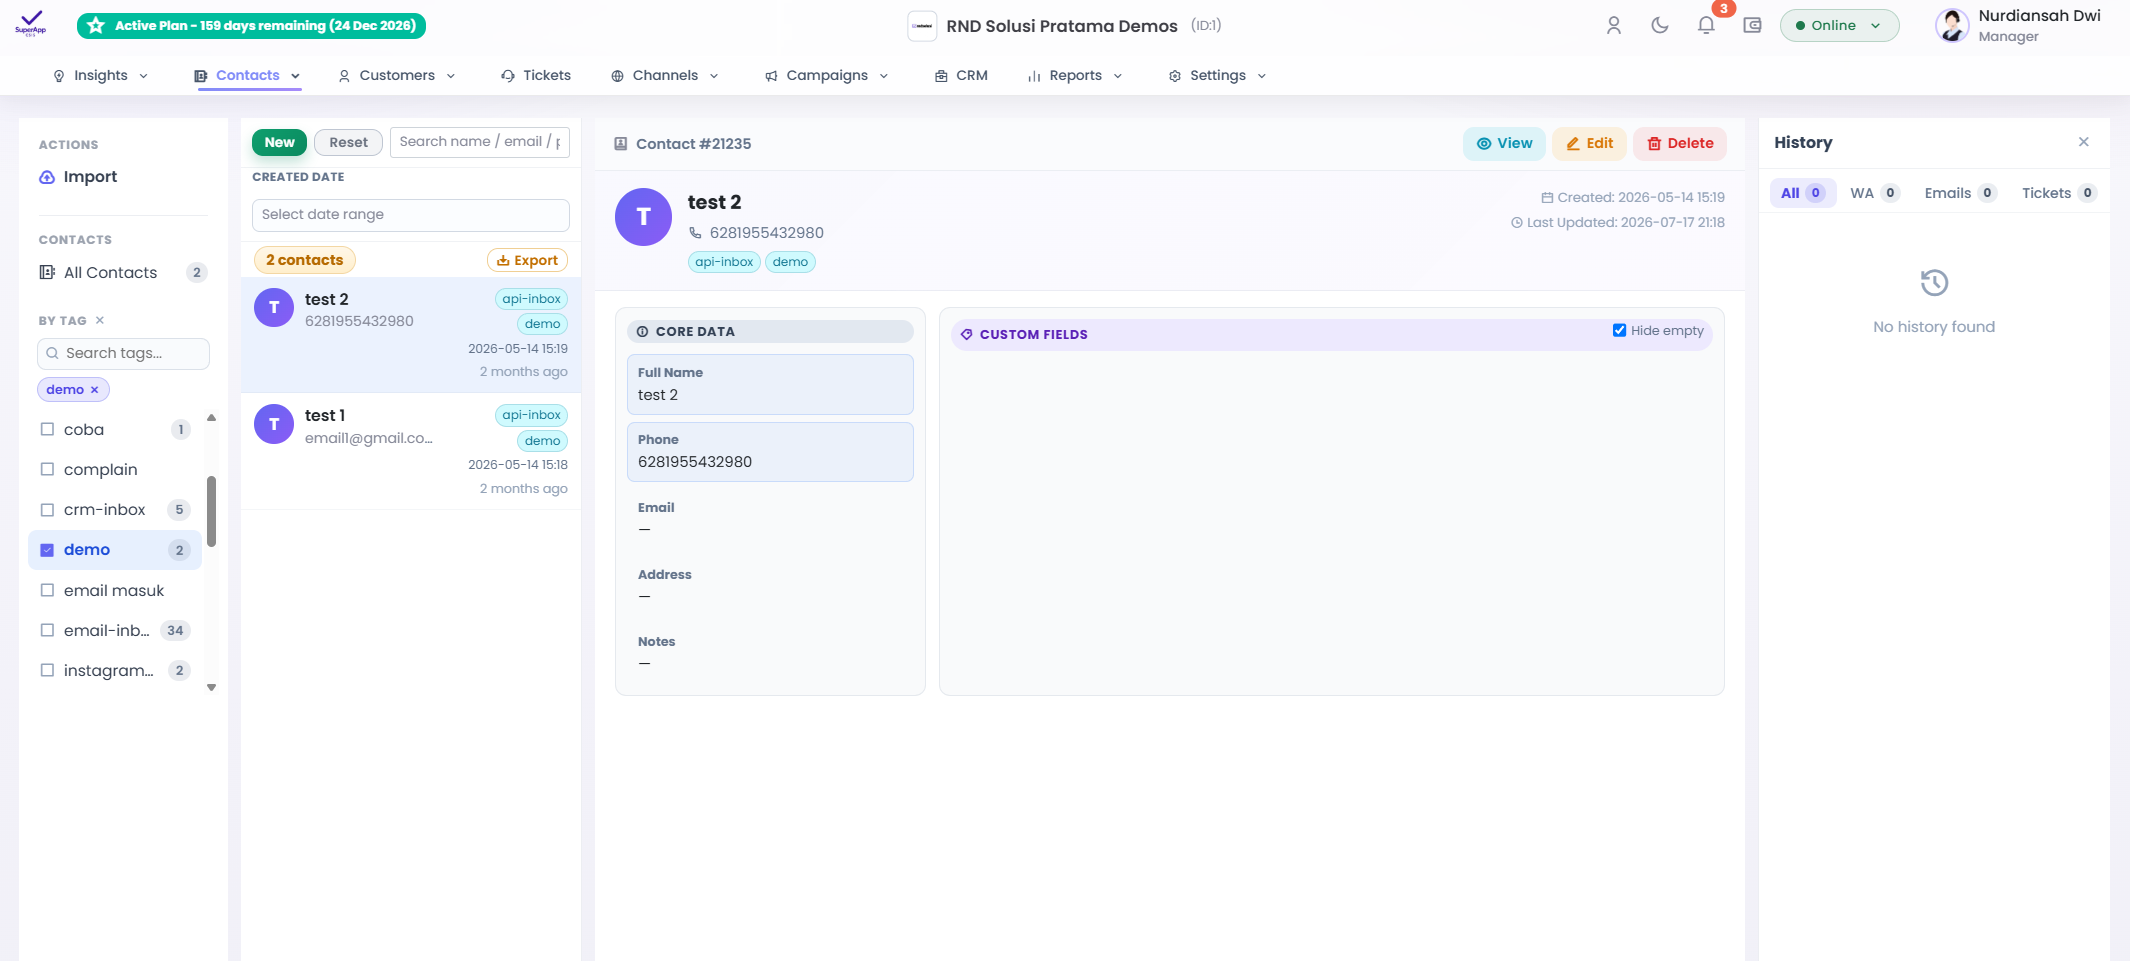Toggle dark mode moon icon

click(1660, 26)
